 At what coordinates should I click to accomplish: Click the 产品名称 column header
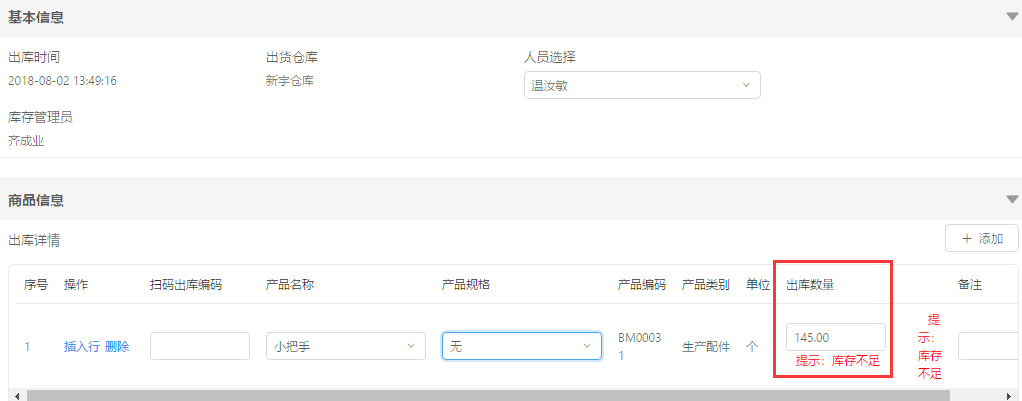click(290, 285)
